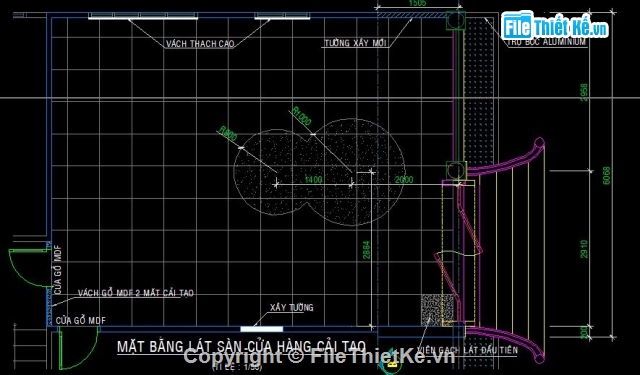This screenshot has height=375, width=640.
Task: Click the lower column square near entrance
Action: click(x=456, y=171)
